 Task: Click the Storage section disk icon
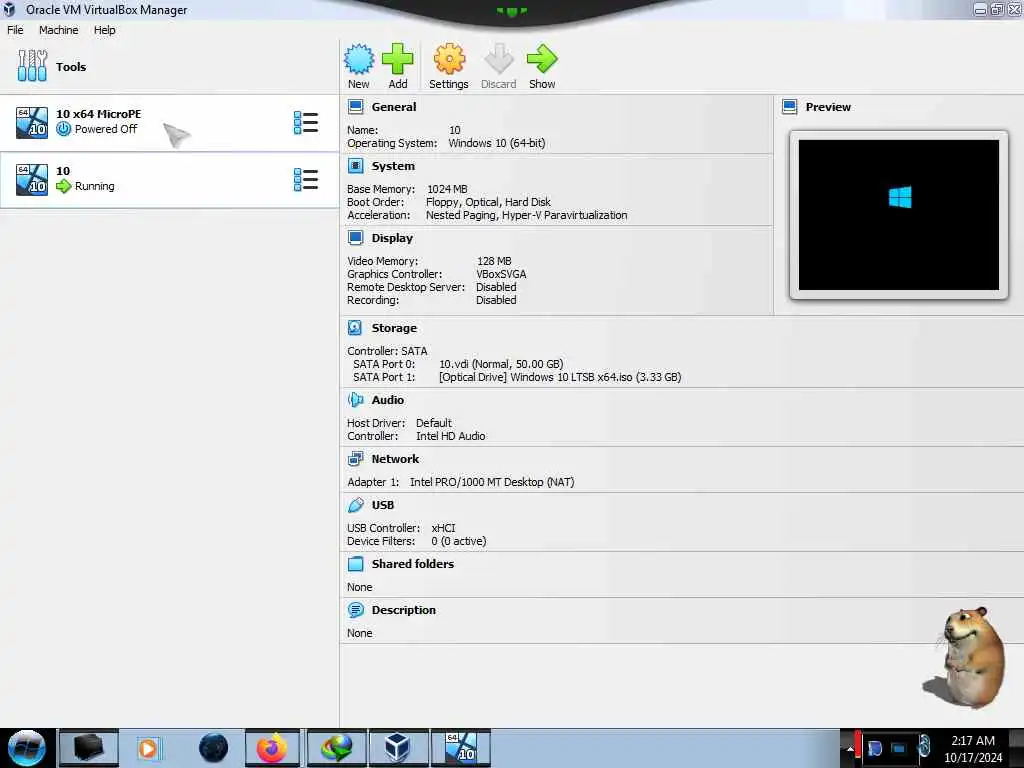[355, 328]
